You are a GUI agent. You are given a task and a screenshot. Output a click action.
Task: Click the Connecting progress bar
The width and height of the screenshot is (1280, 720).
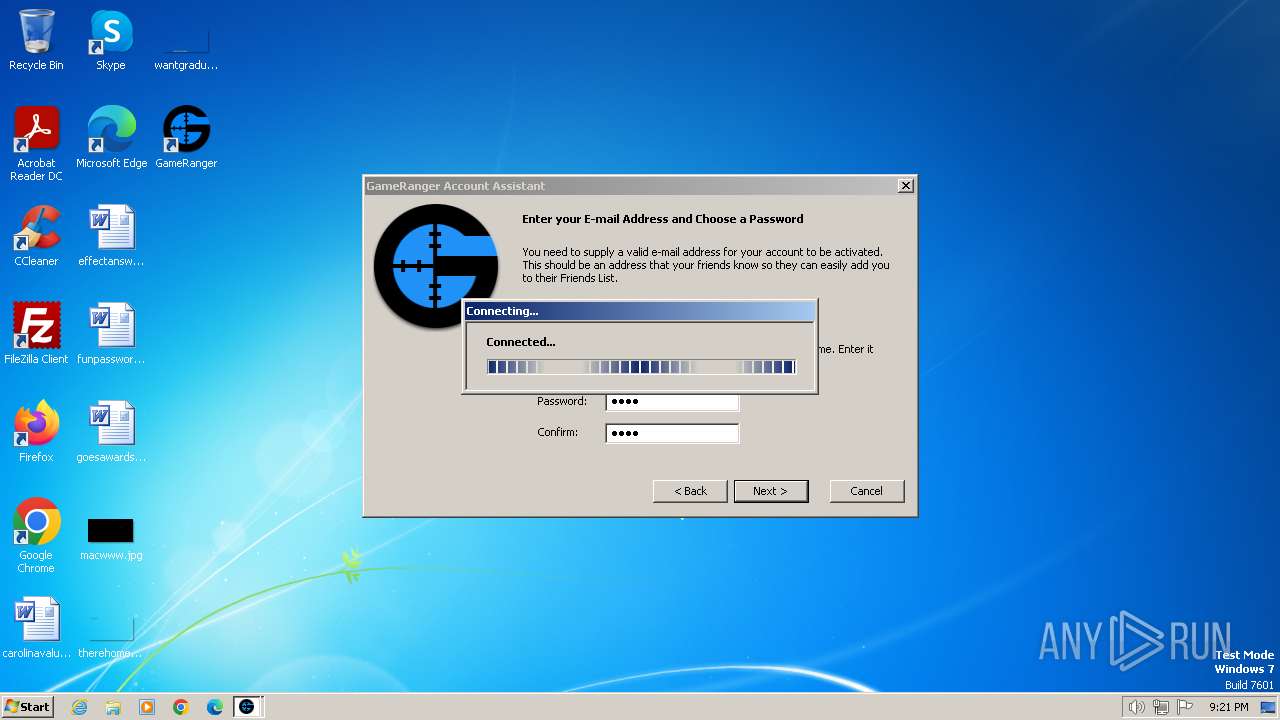coord(641,367)
